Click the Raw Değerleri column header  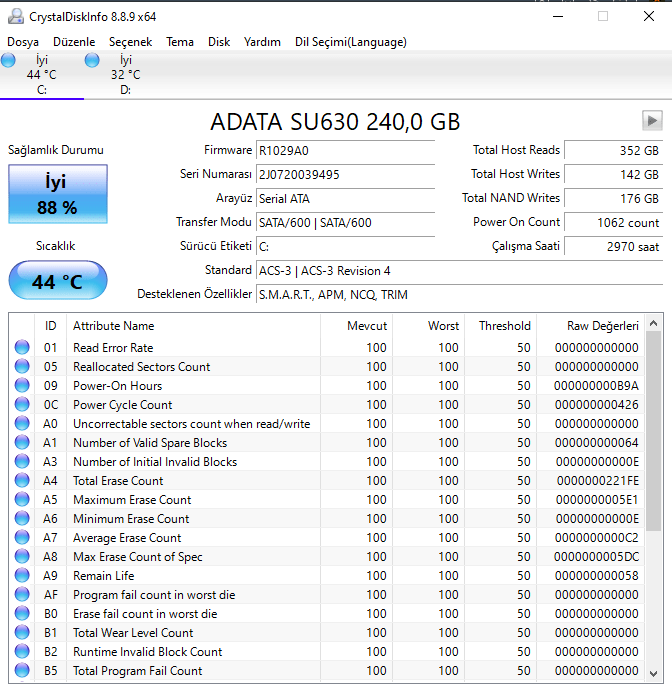click(590, 326)
